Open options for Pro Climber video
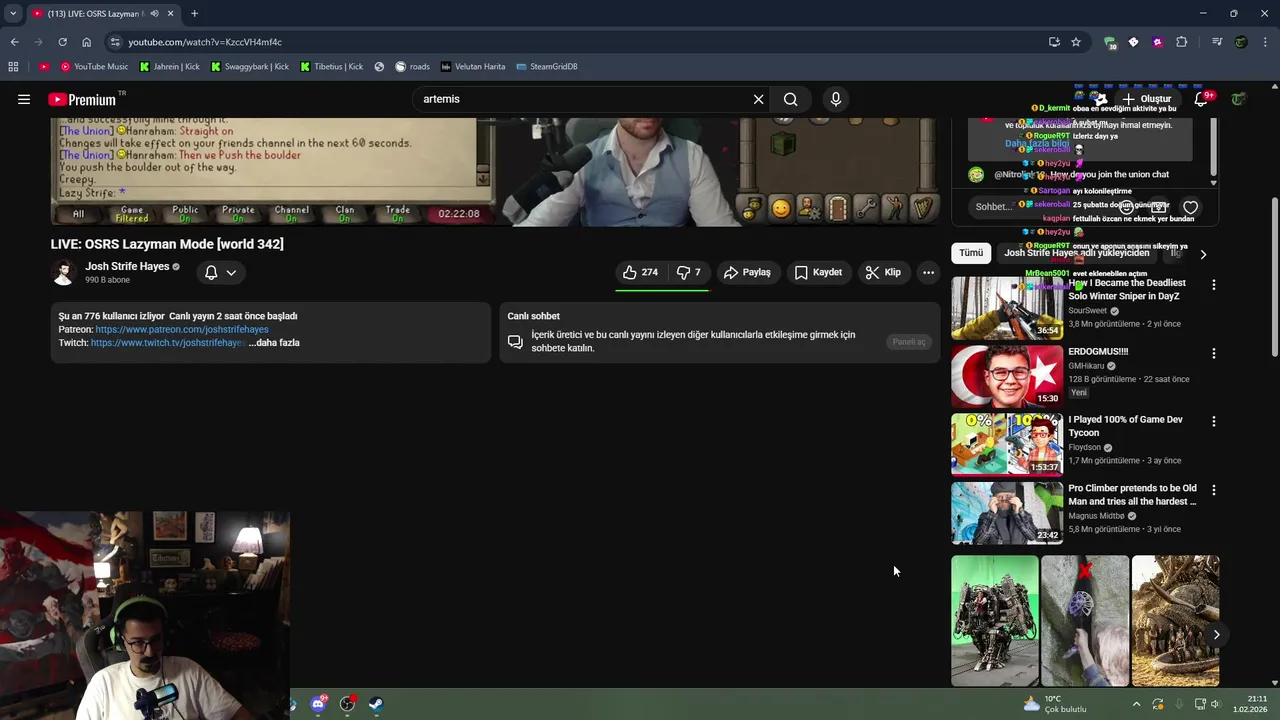This screenshot has width=1280, height=720. 1213,490
